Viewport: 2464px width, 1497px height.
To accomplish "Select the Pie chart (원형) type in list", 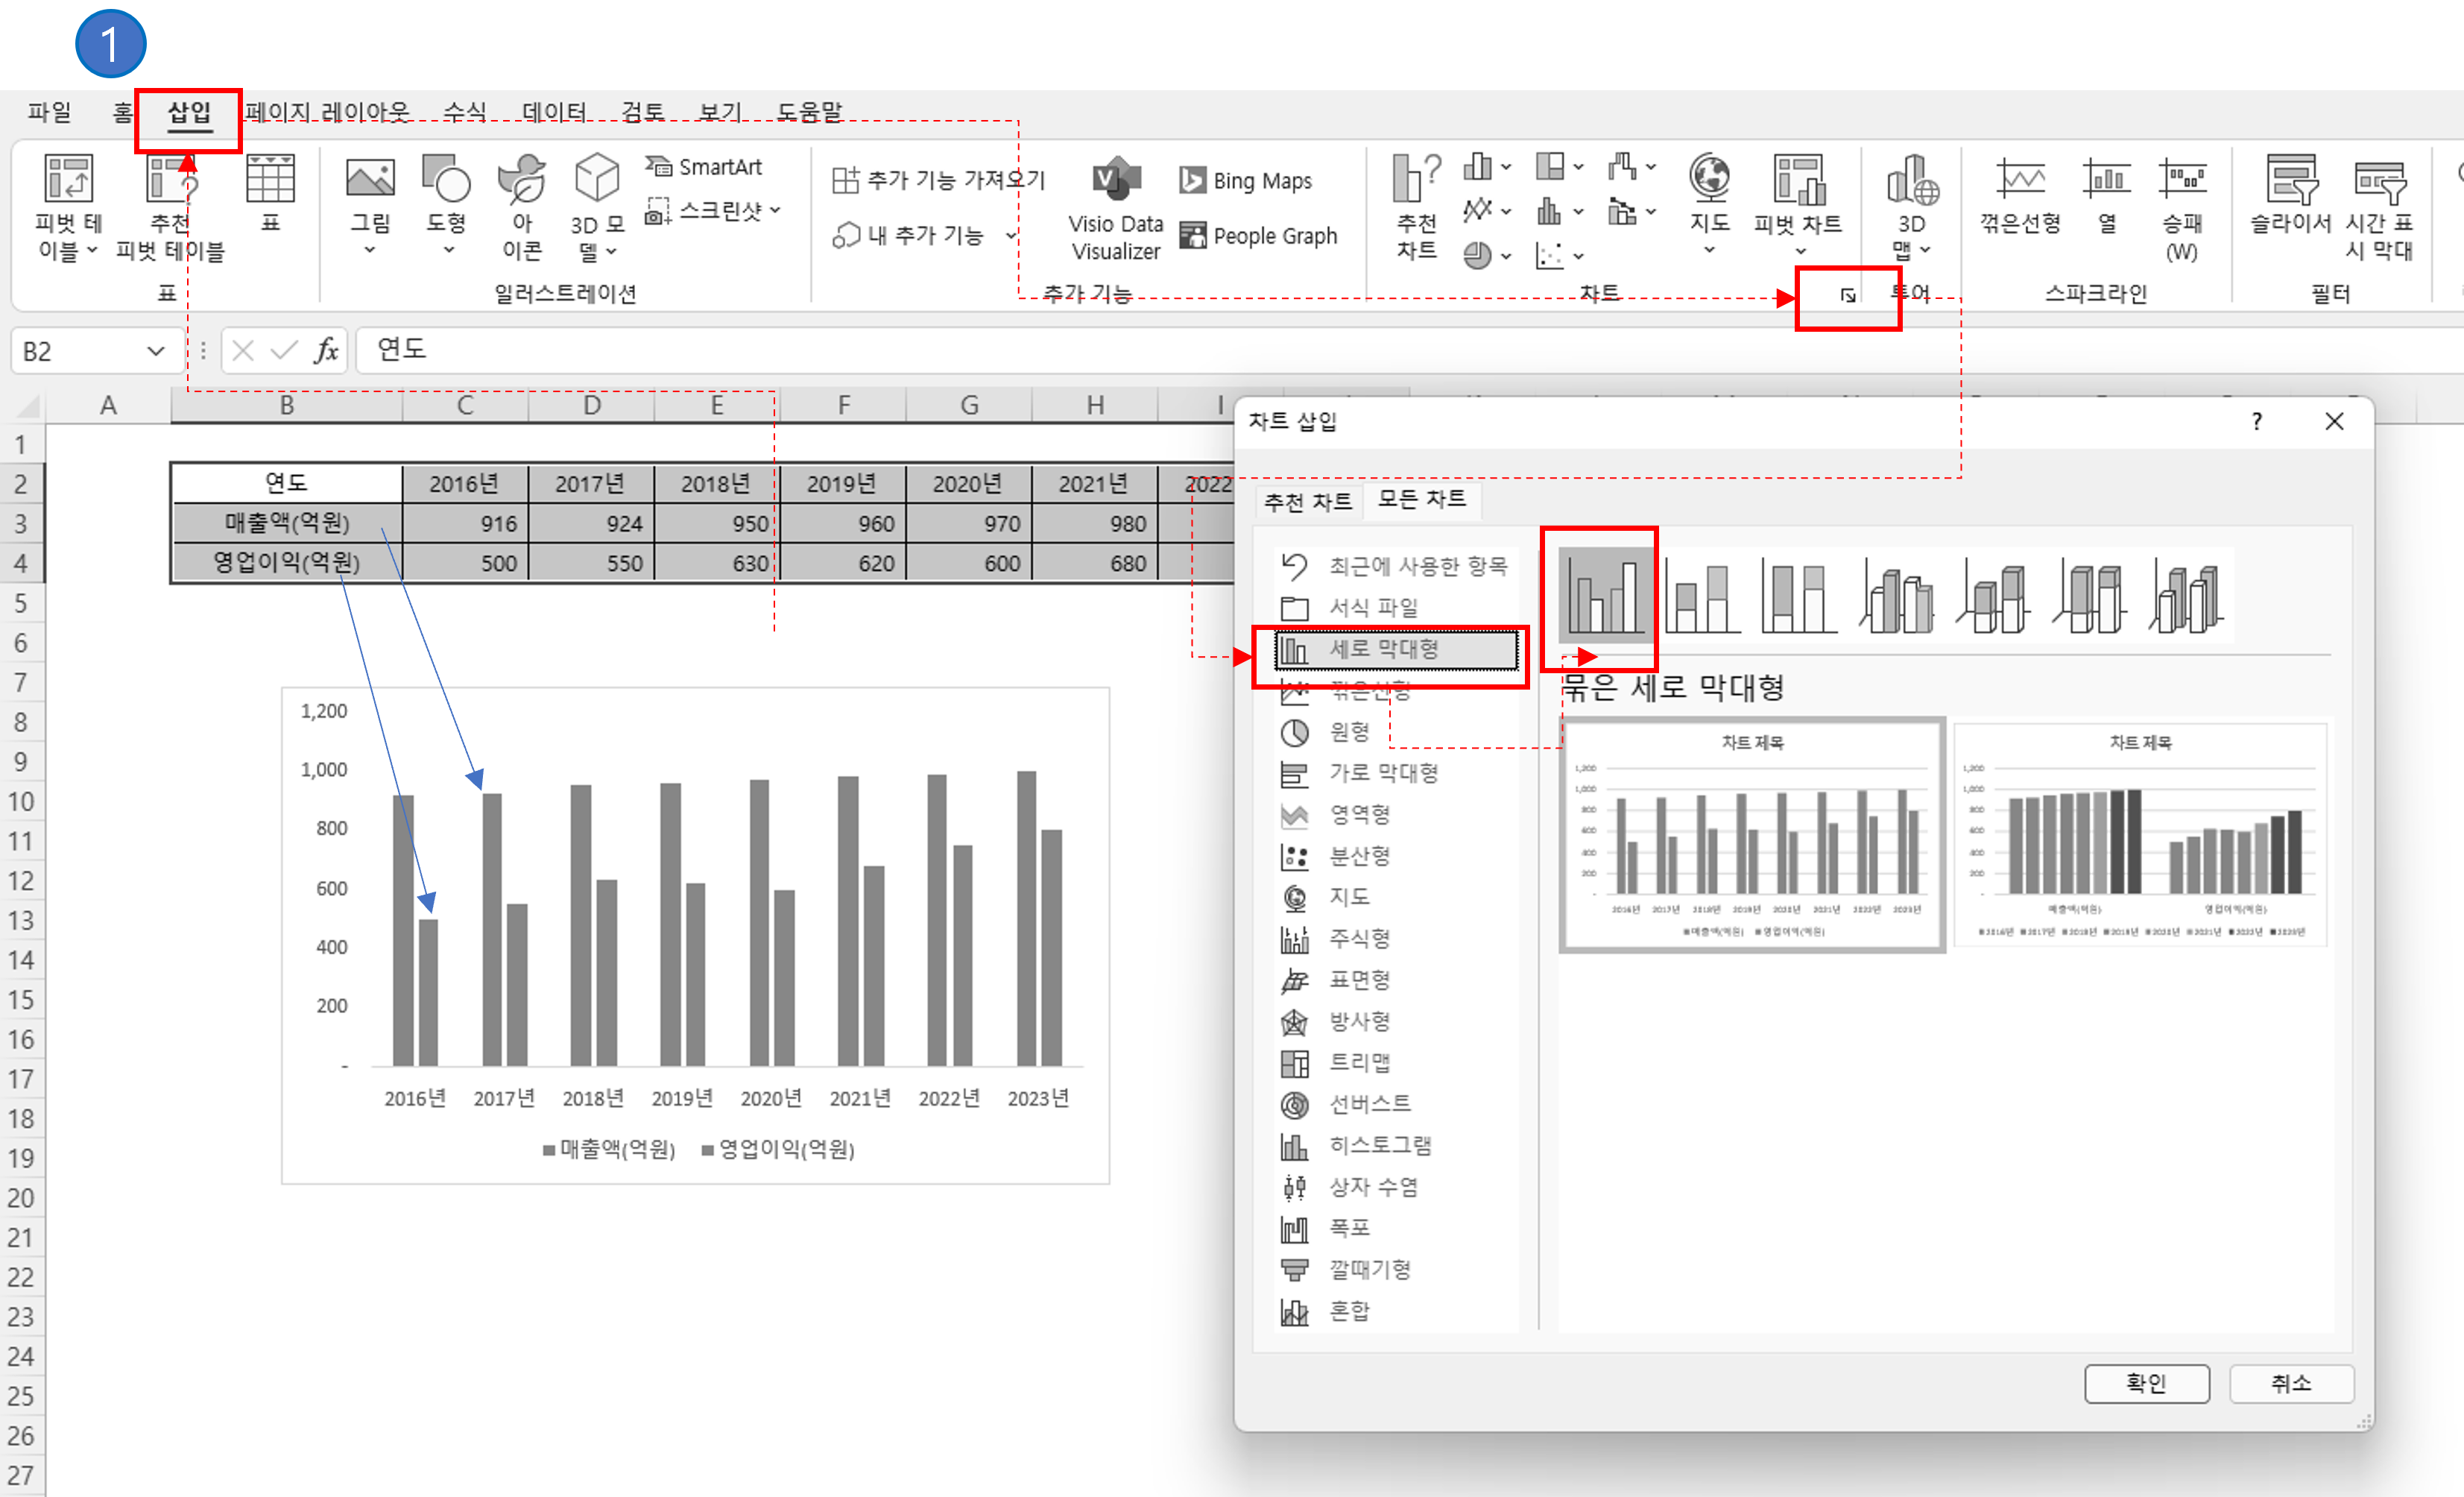I will pyautogui.click(x=1348, y=732).
